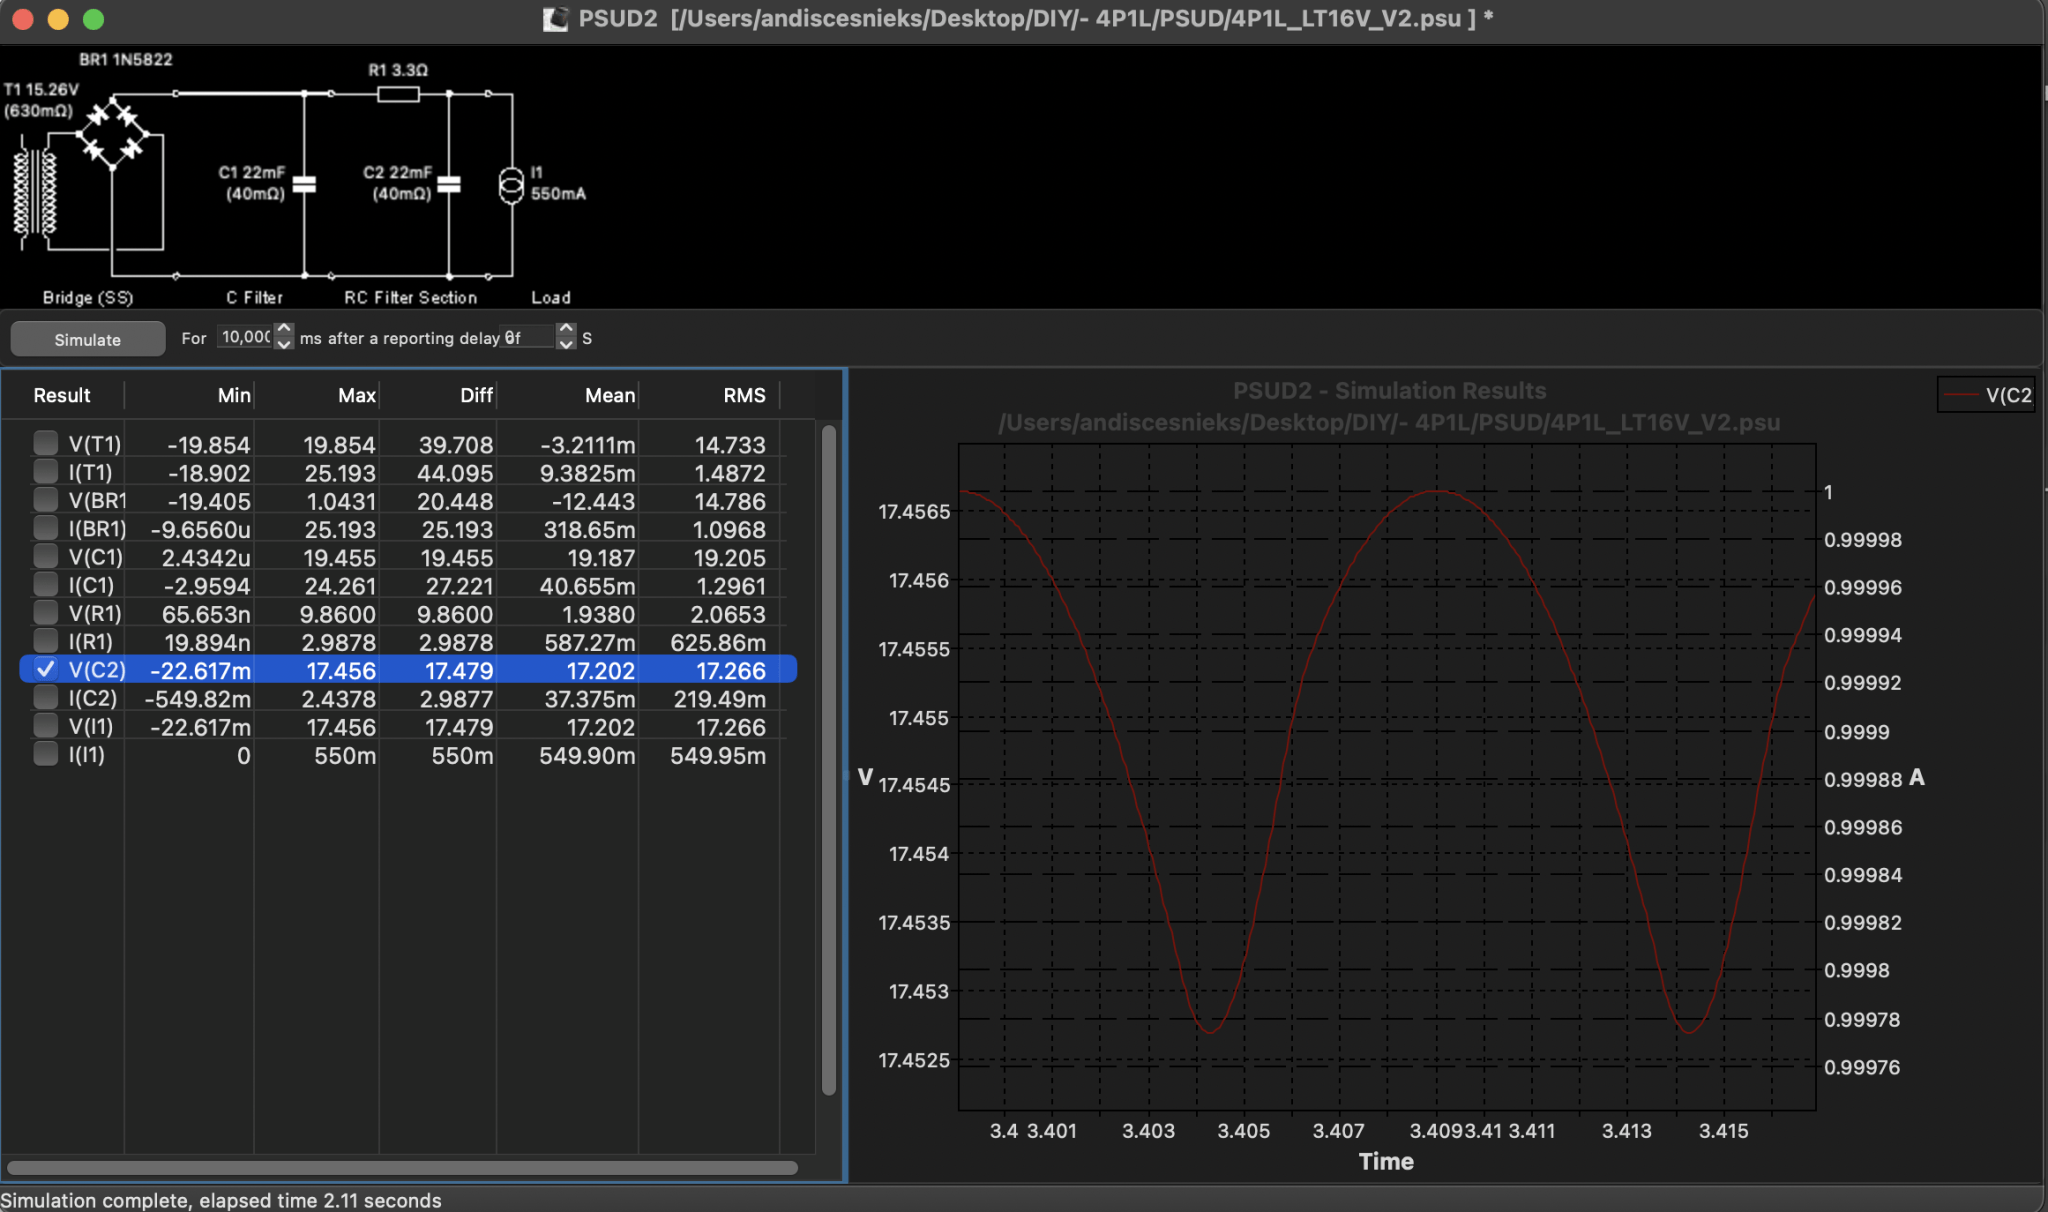Click the results table horizontal scrollbar
Screen dimensions: 2048x1212
[x=402, y=1167]
